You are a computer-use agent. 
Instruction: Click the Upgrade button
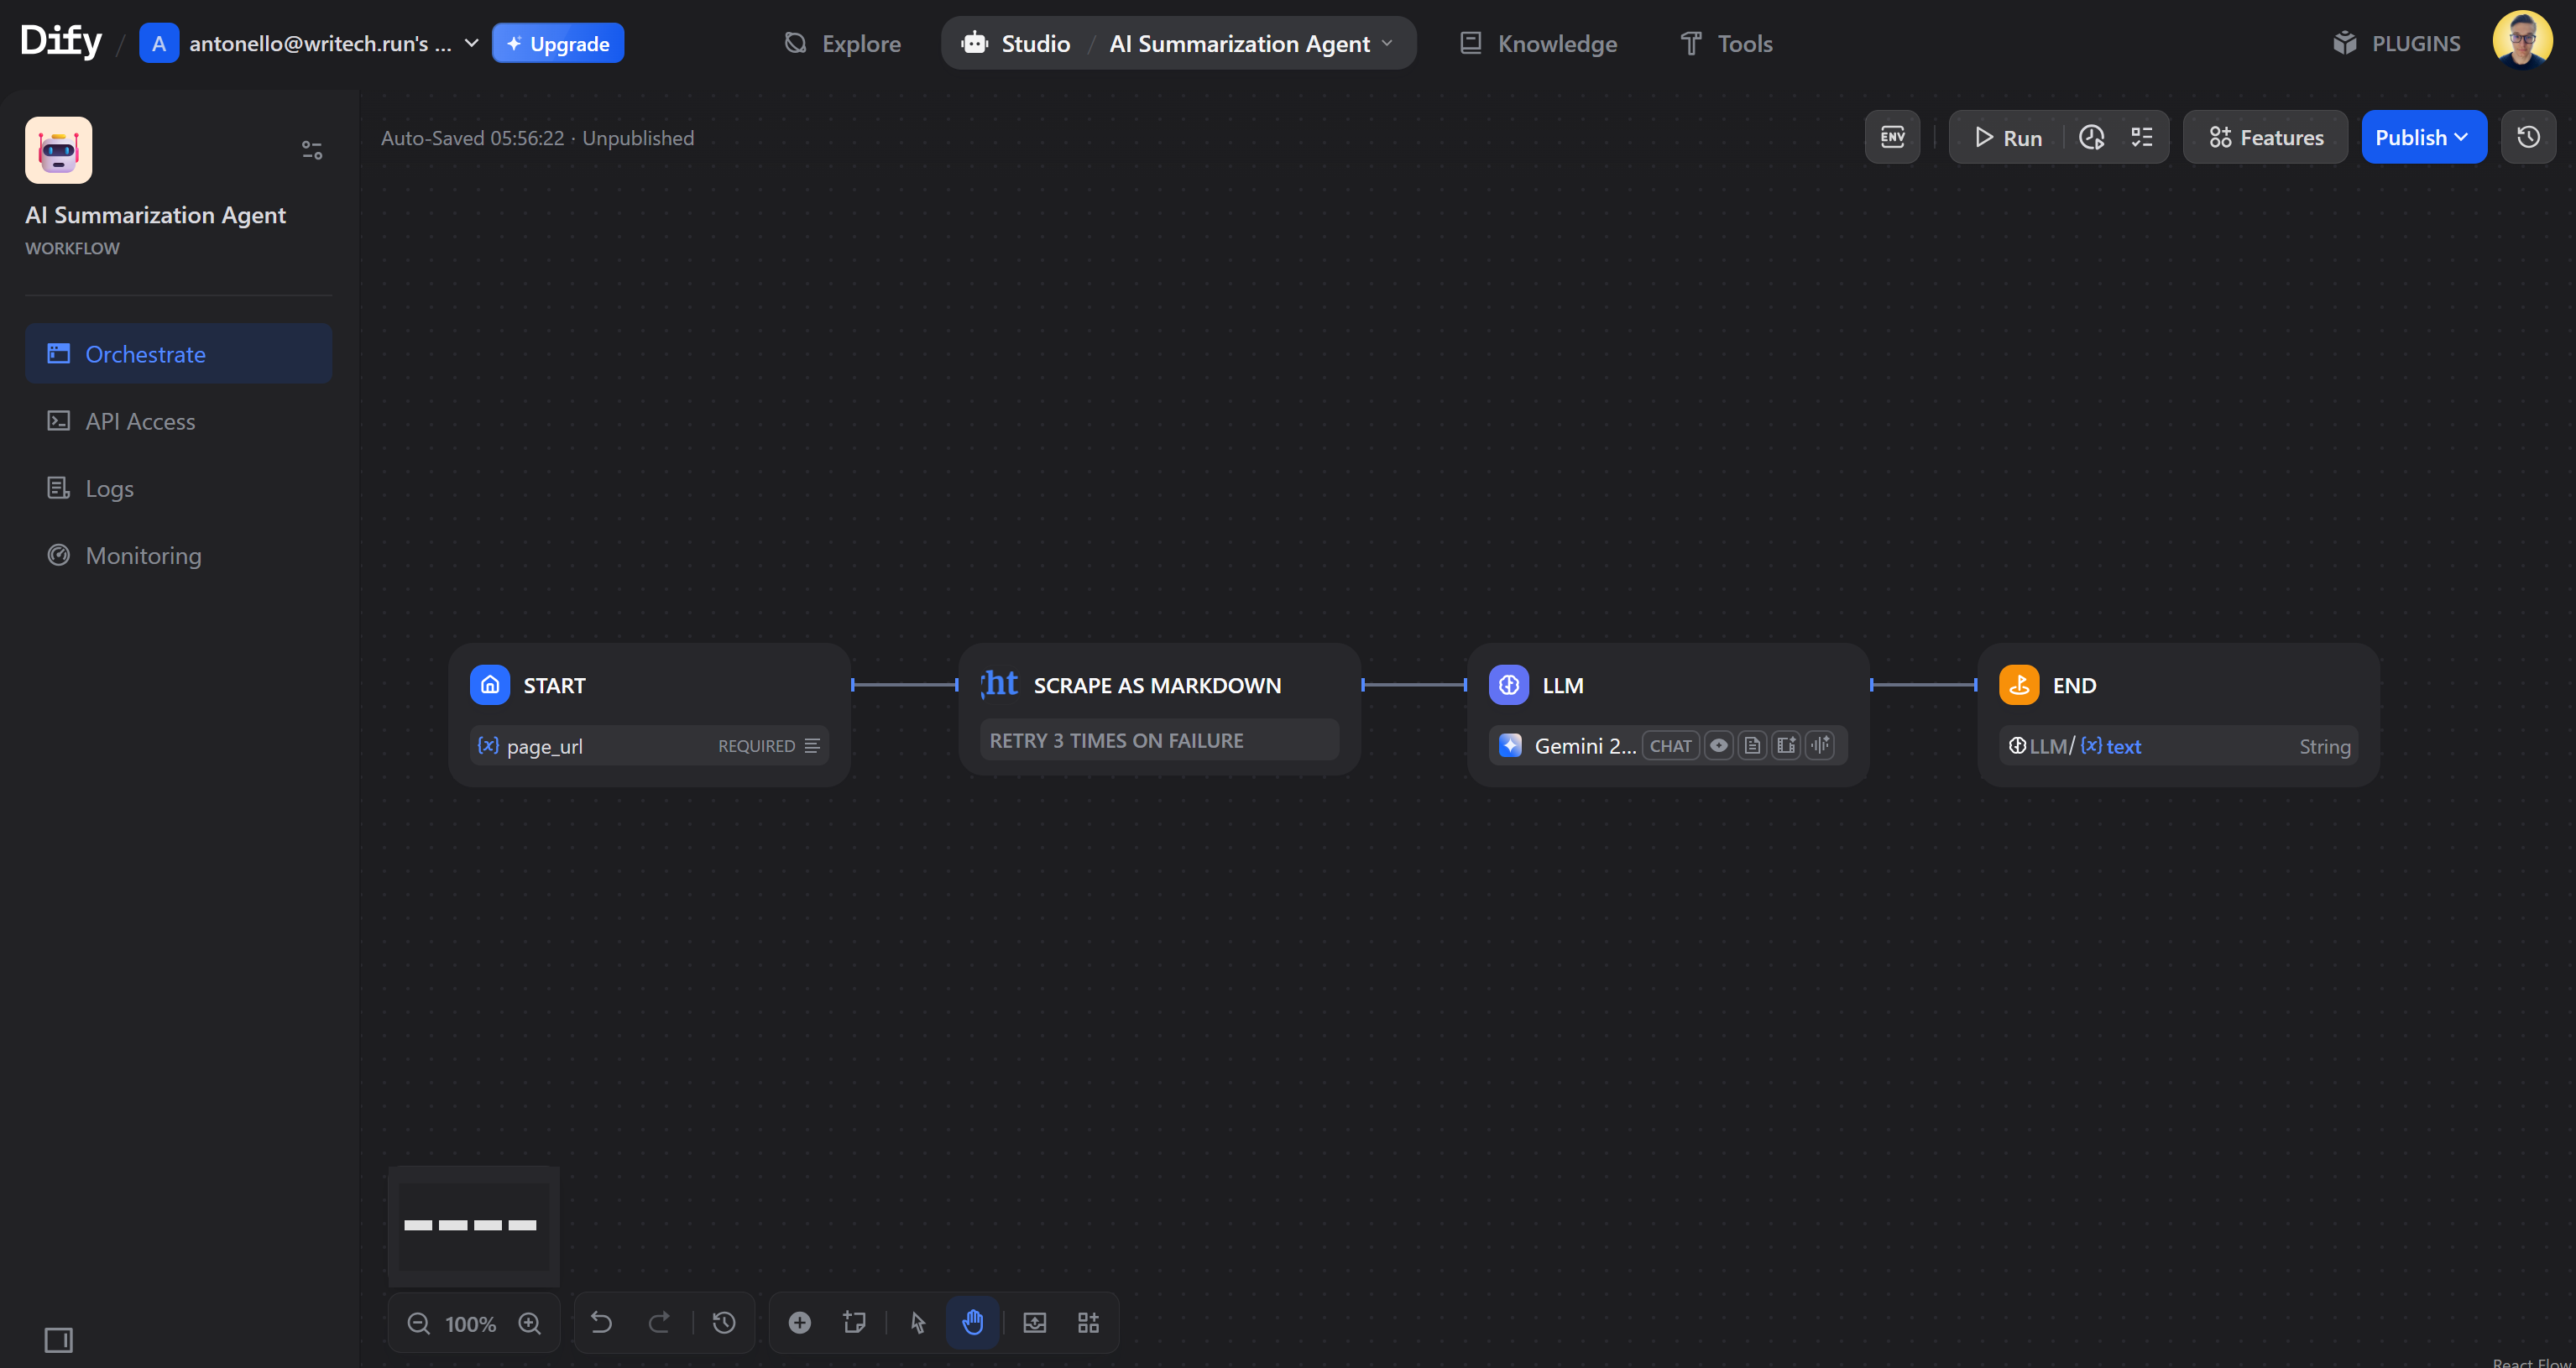[558, 43]
